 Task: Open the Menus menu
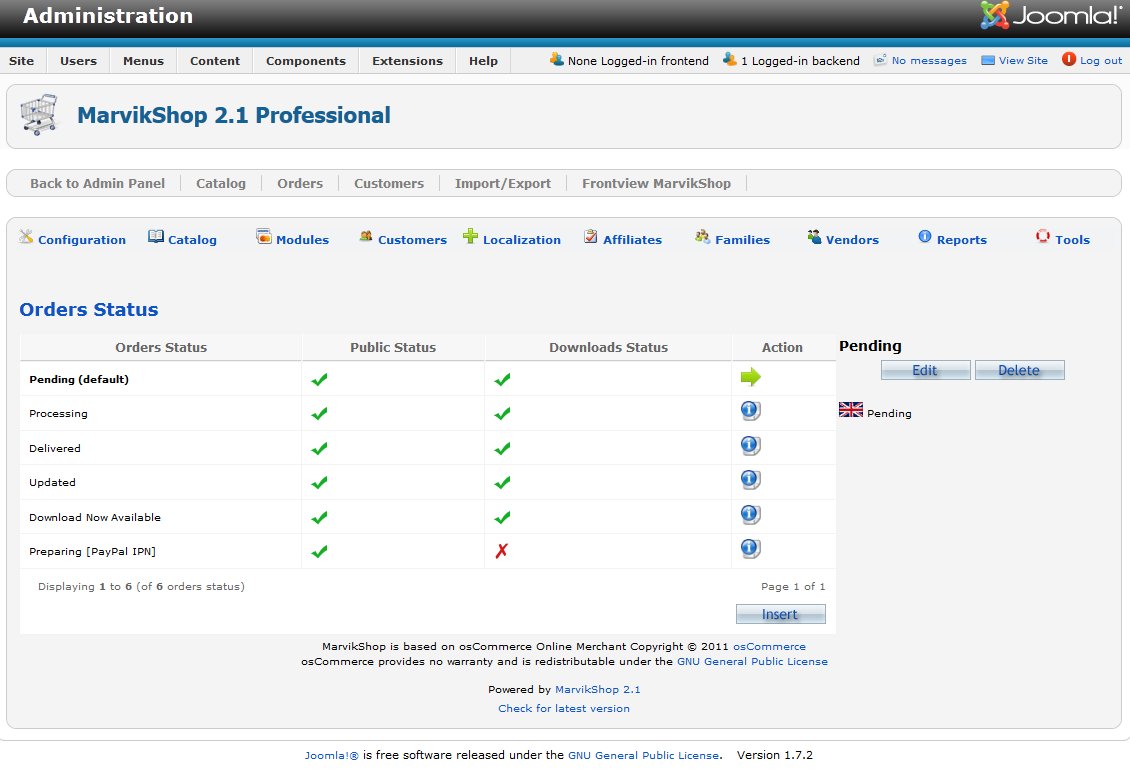point(143,61)
